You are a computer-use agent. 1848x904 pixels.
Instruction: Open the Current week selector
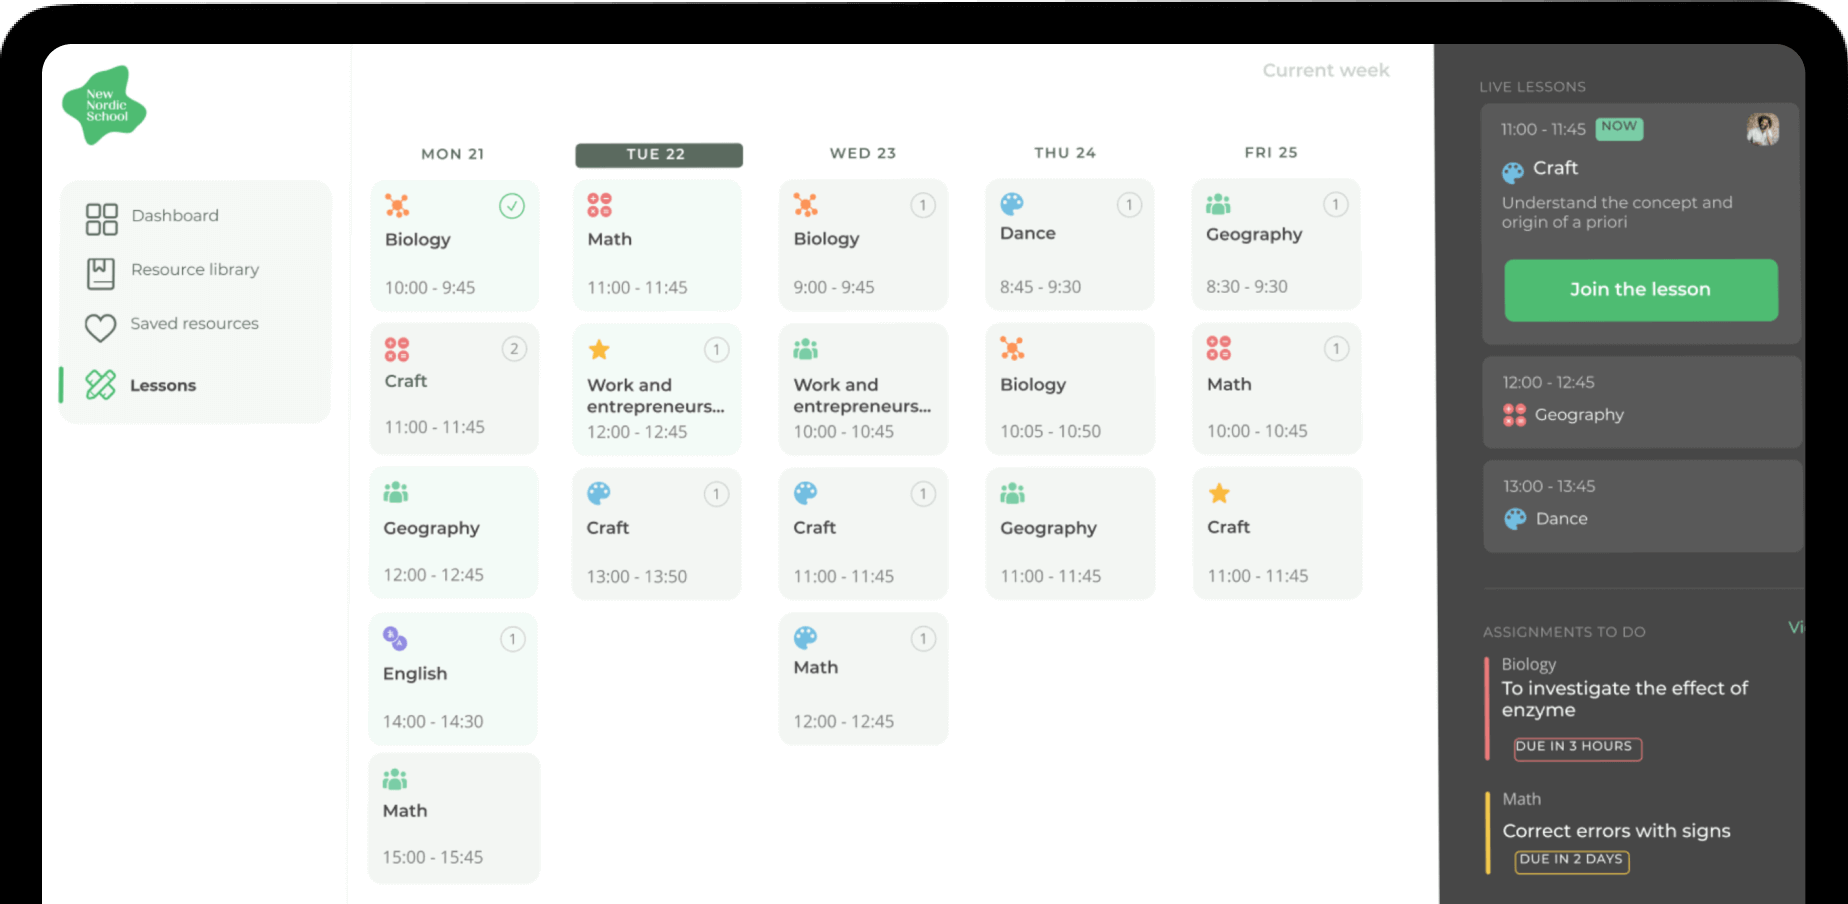coord(1325,70)
